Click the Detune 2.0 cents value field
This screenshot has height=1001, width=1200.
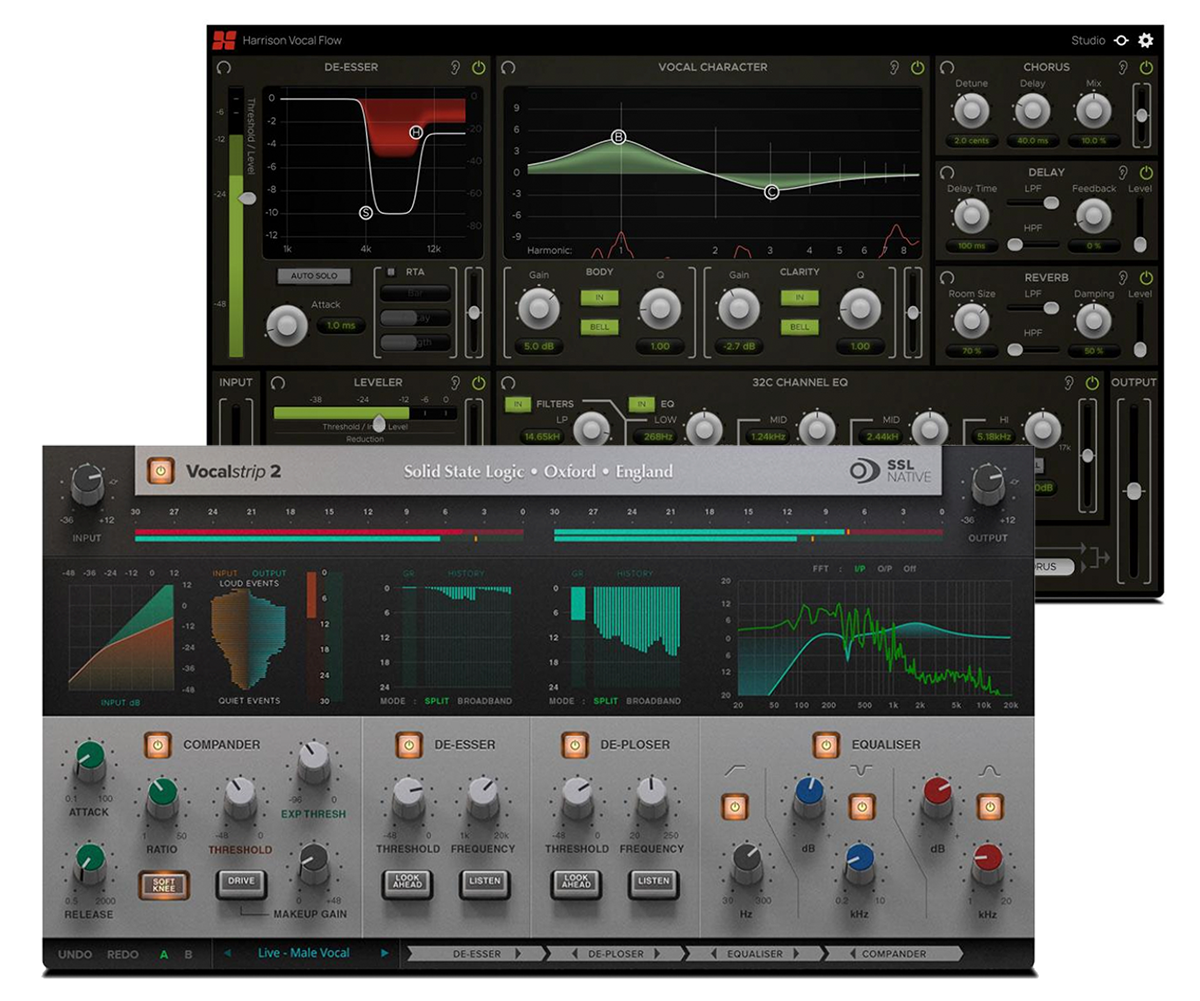pyautogui.click(x=970, y=141)
